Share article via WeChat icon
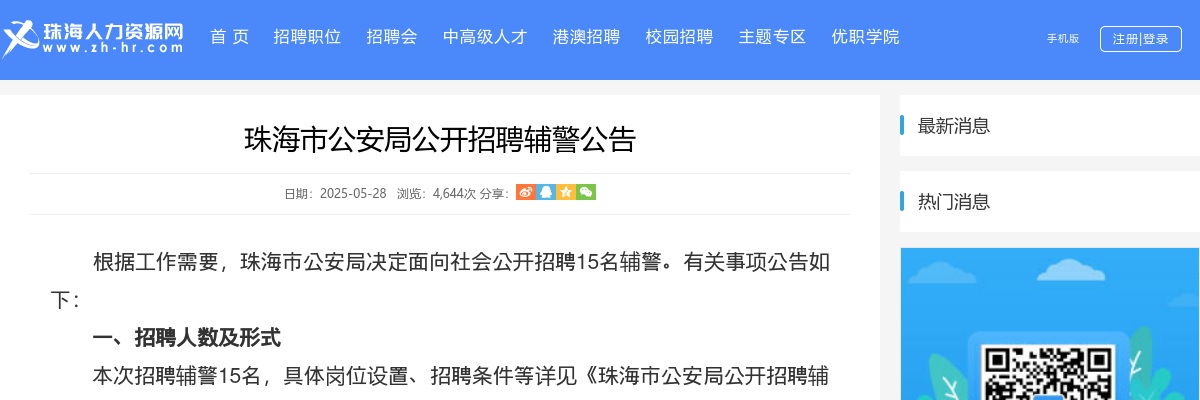Viewport: 1200px width, 400px height. [586, 192]
